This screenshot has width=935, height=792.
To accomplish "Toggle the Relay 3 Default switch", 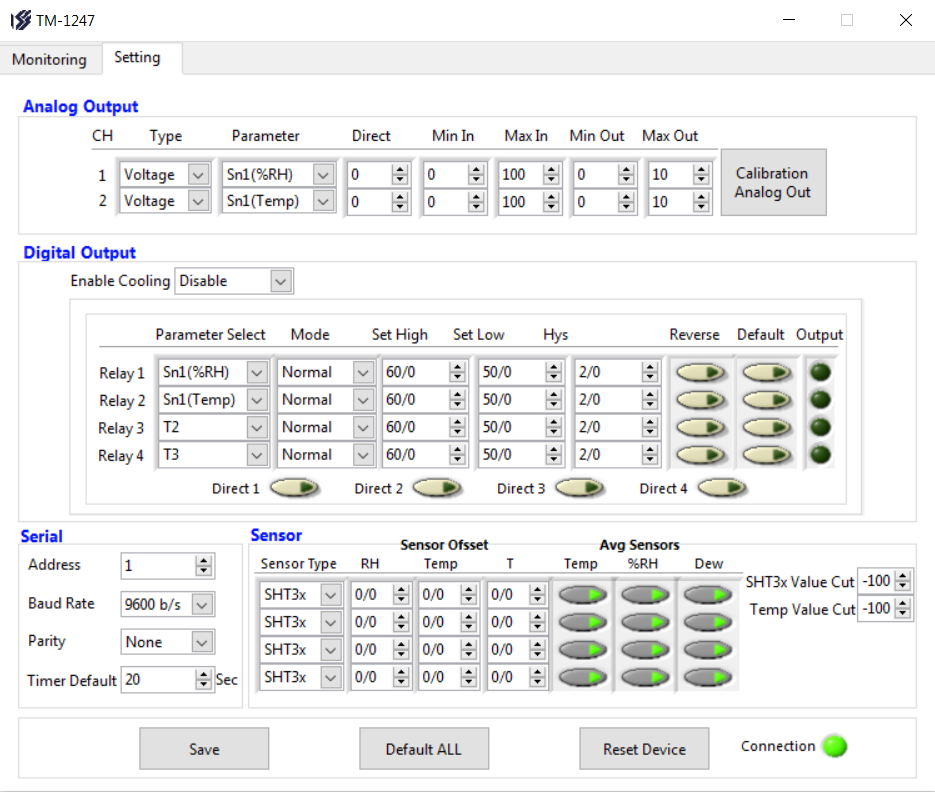I will pyautogui.click(x=765, y=428).
